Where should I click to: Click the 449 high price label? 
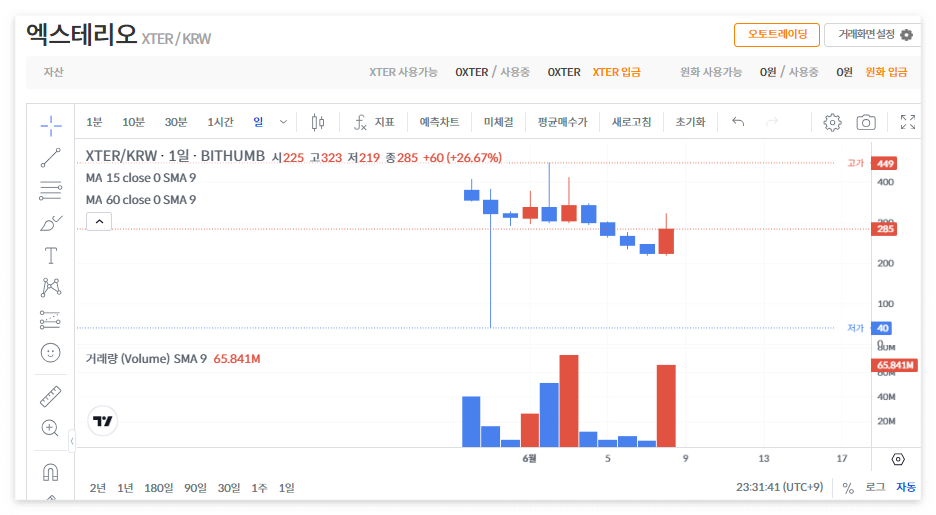tap(885, 164)
